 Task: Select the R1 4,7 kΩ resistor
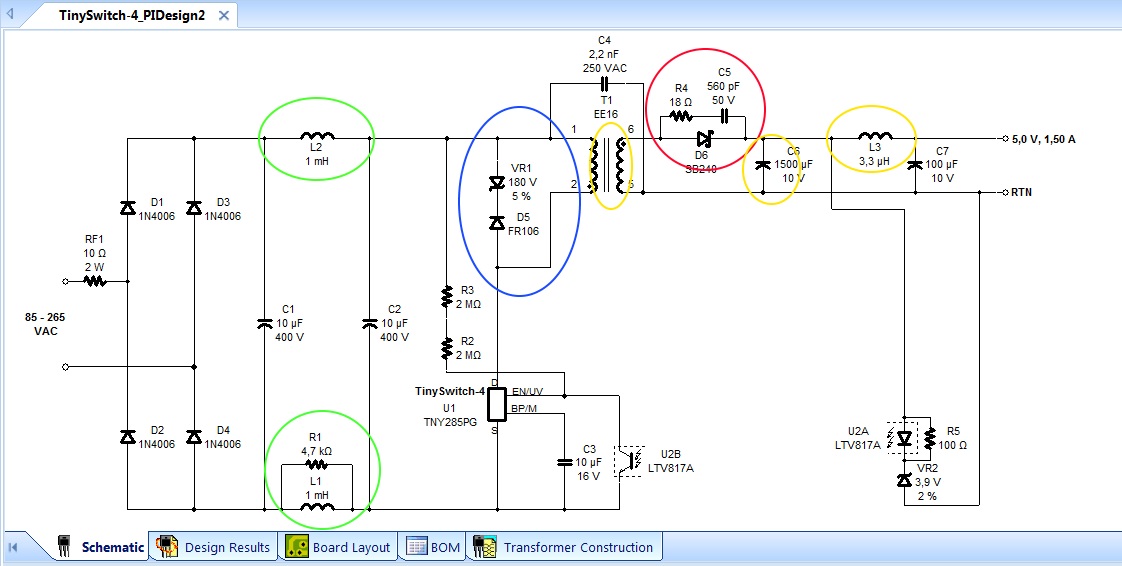click(x=316, y=464)
